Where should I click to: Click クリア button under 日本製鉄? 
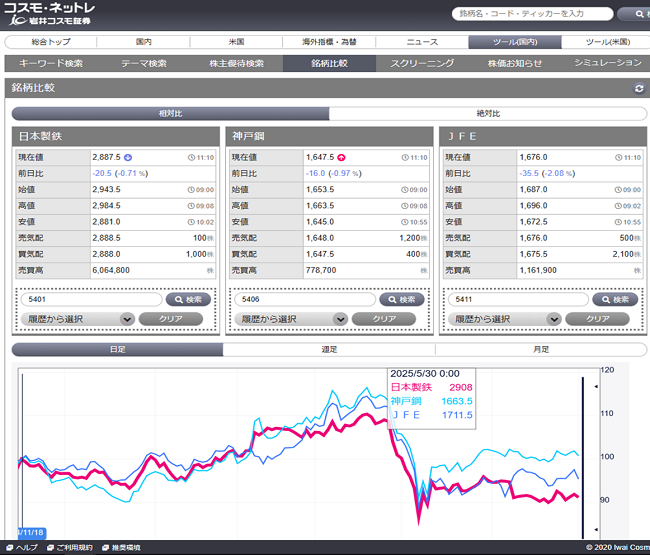click(171, 319)
